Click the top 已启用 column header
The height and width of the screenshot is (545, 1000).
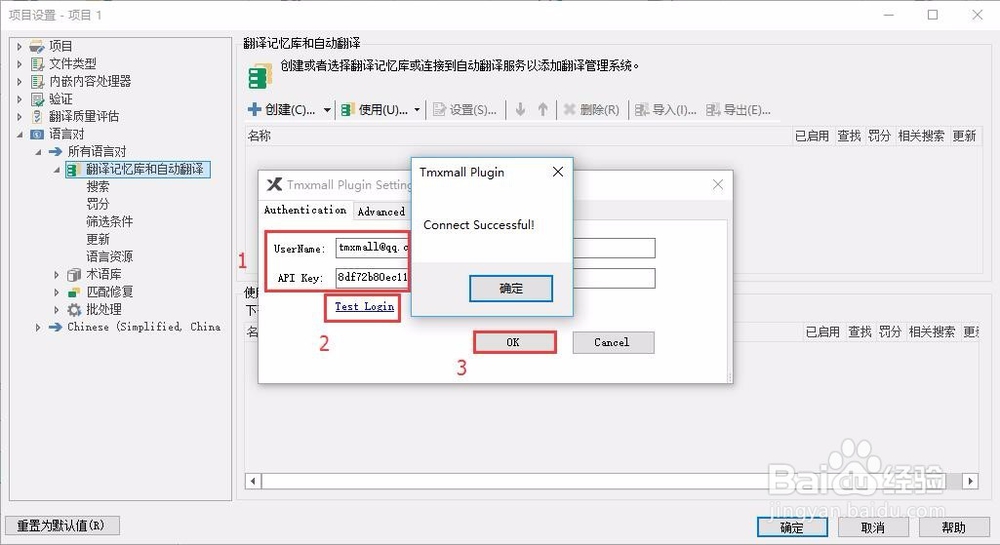(x=812, y=136)
